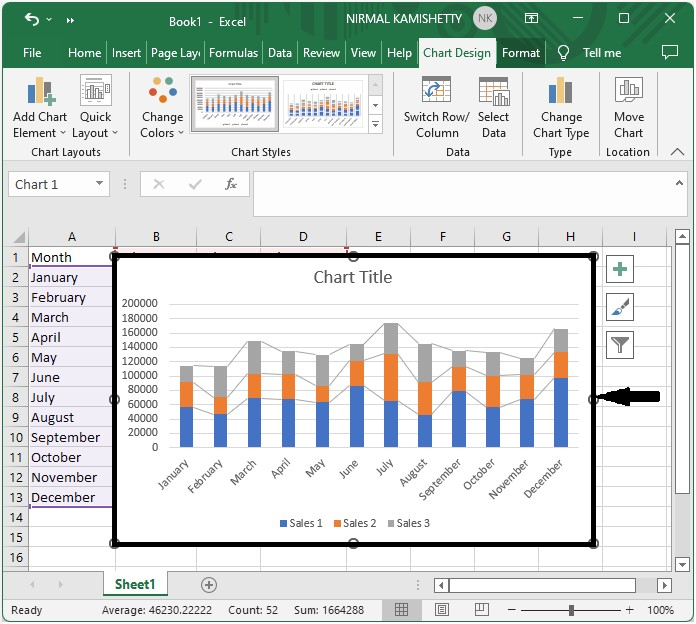Open the Name Box dropdown arrow
This screenshot has height=624, width=696.
99,183
